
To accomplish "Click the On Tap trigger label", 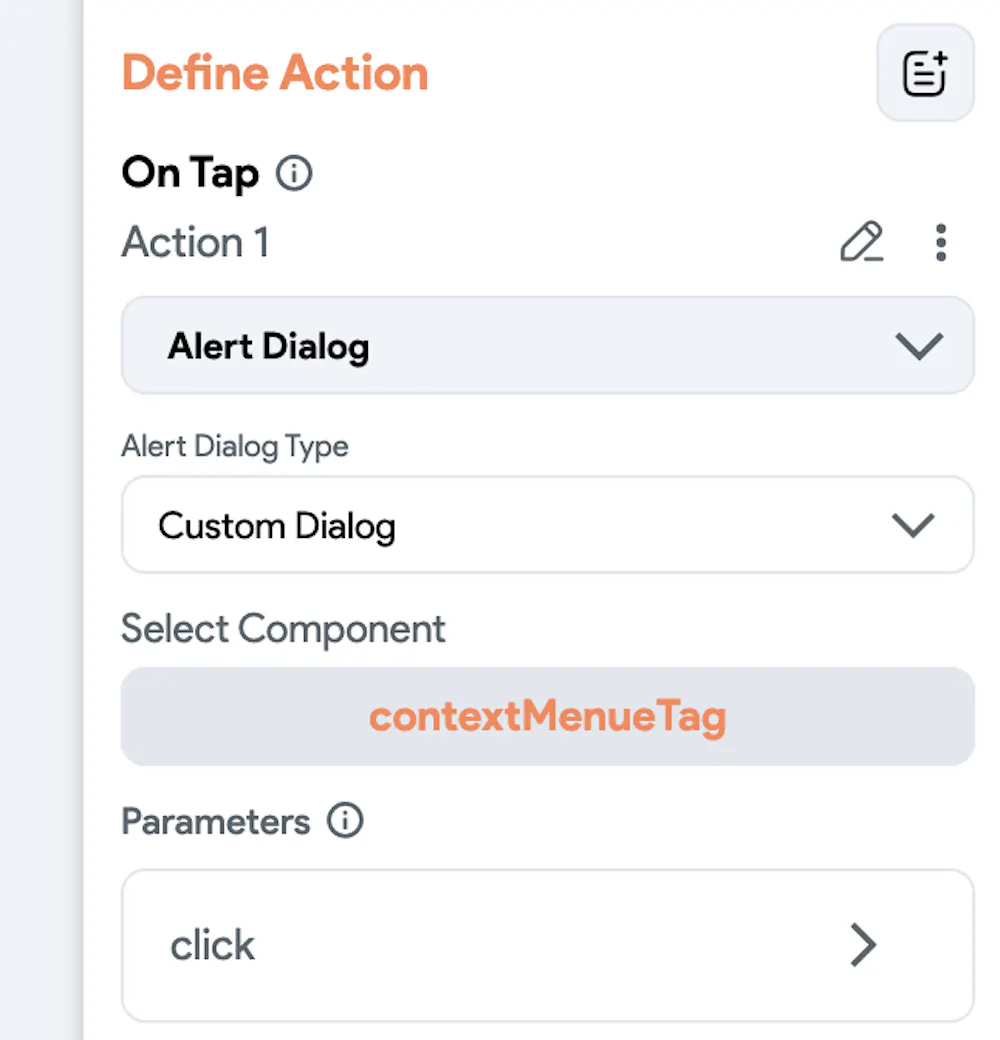I will coord(190,173).
